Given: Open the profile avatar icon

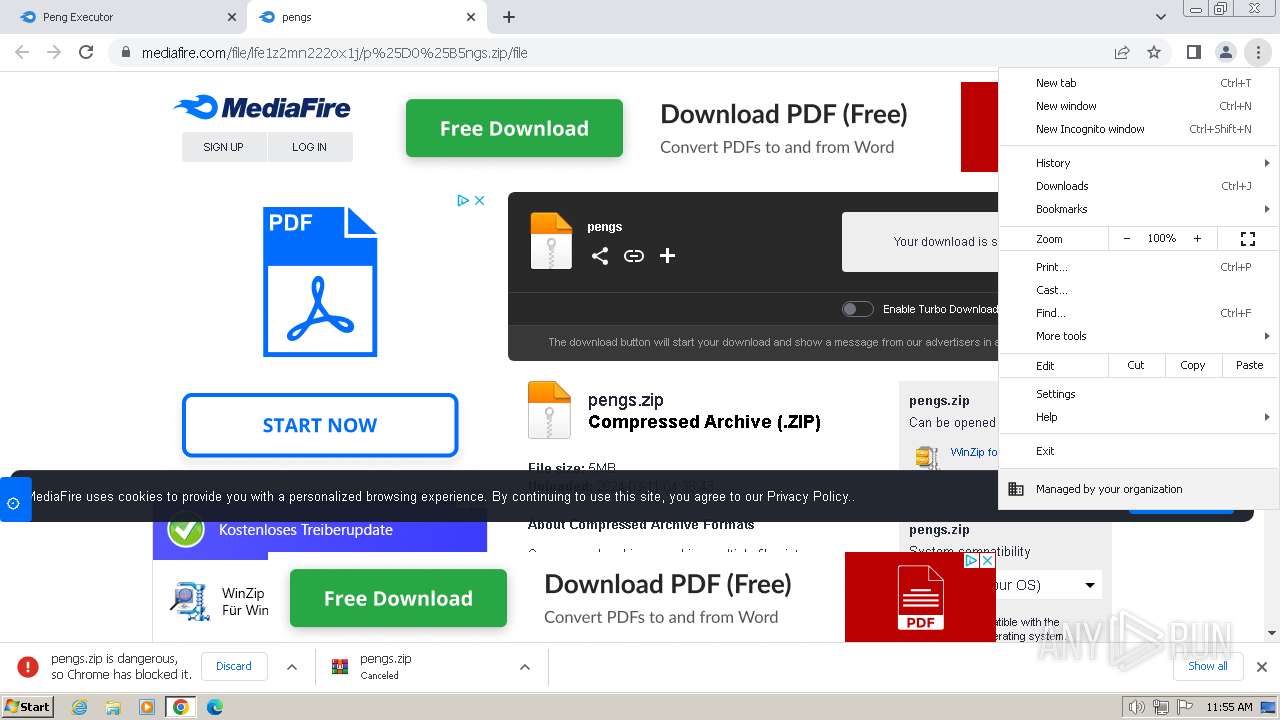Looking at the screenshot, I should tap(1225, 52).
